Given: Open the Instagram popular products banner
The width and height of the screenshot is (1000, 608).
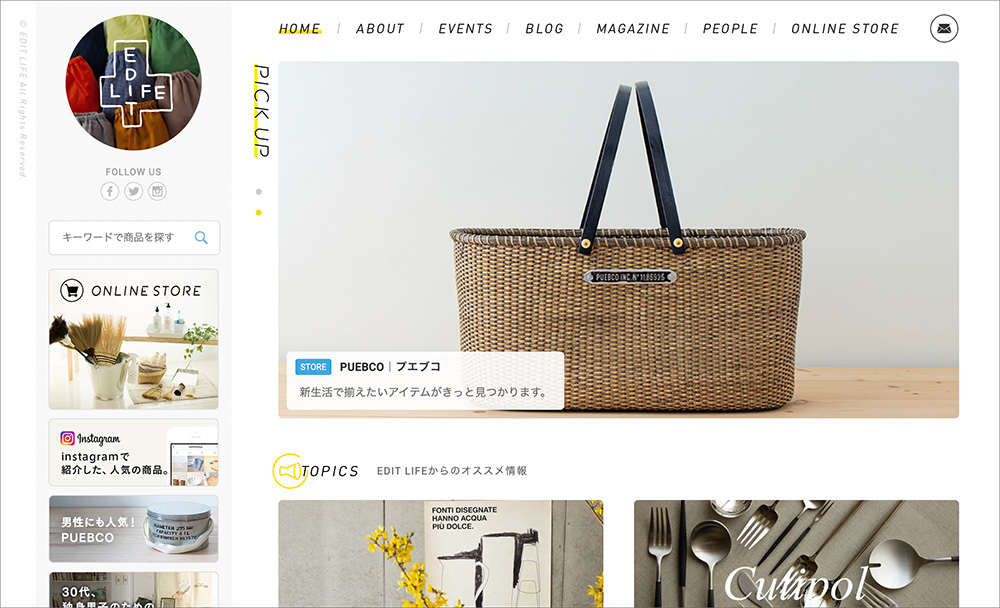Looking at the screenshot, I should 134,452.
